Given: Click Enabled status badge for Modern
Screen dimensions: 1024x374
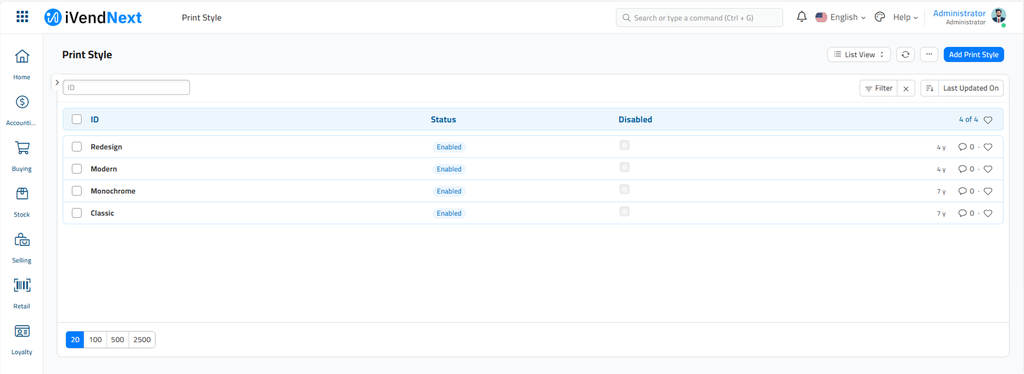Looking at the screenshot, I should (x=449, y=169).
